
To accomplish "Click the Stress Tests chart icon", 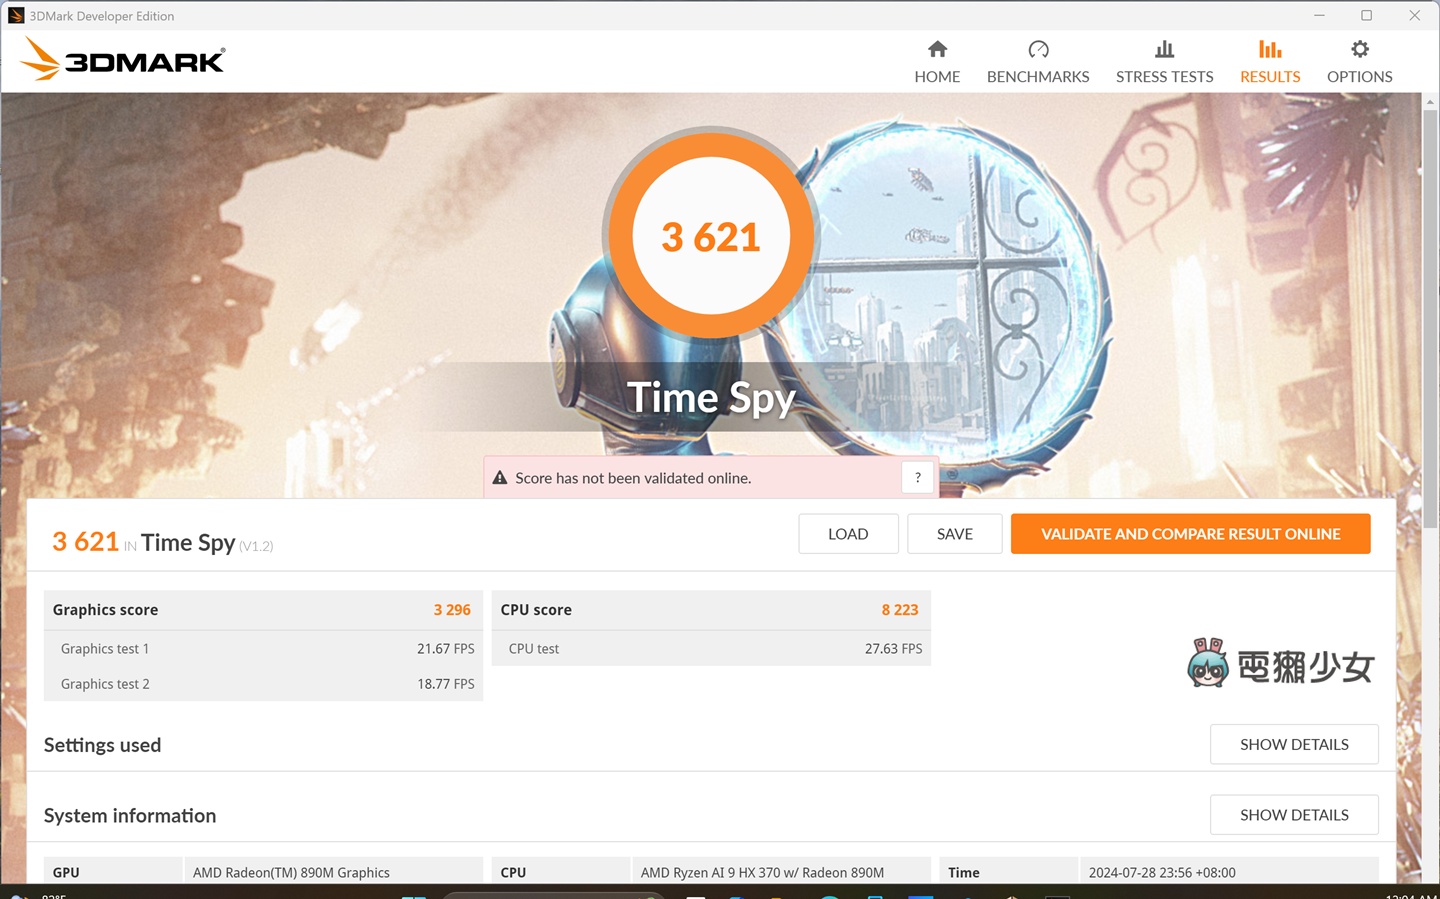I will [x=1164, y=49].
